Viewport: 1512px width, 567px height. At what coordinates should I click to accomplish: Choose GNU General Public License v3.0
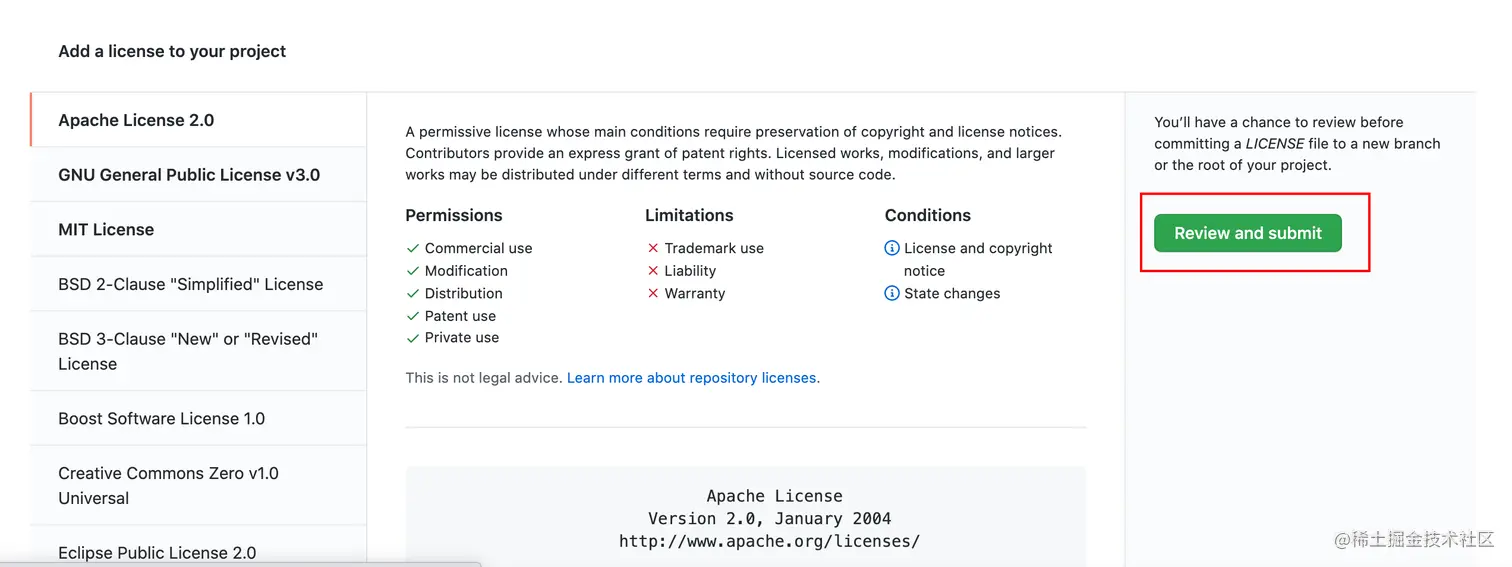click(198, 175)
